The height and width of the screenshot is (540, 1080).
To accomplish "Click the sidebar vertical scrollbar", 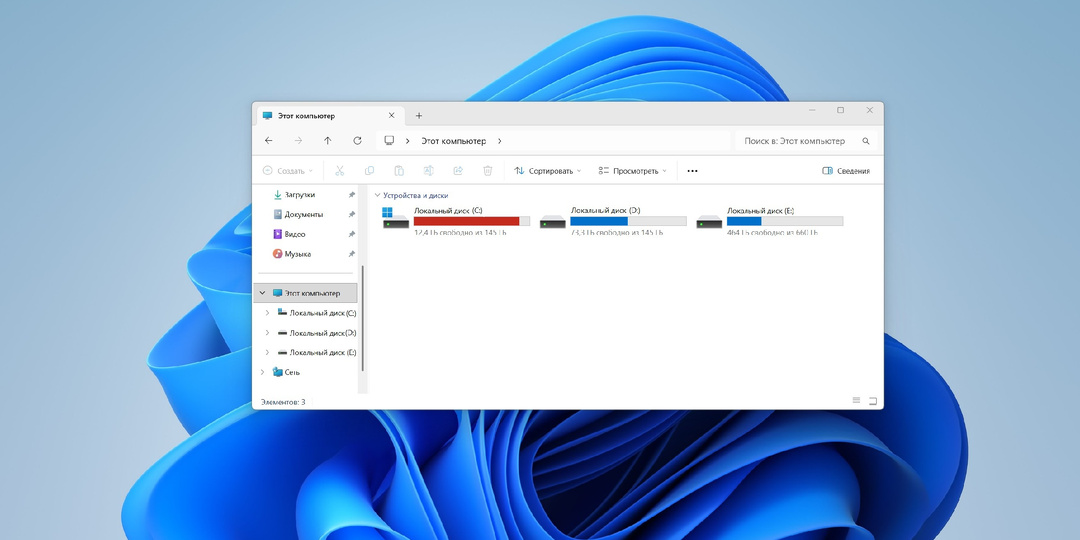I will pos(362,318).
